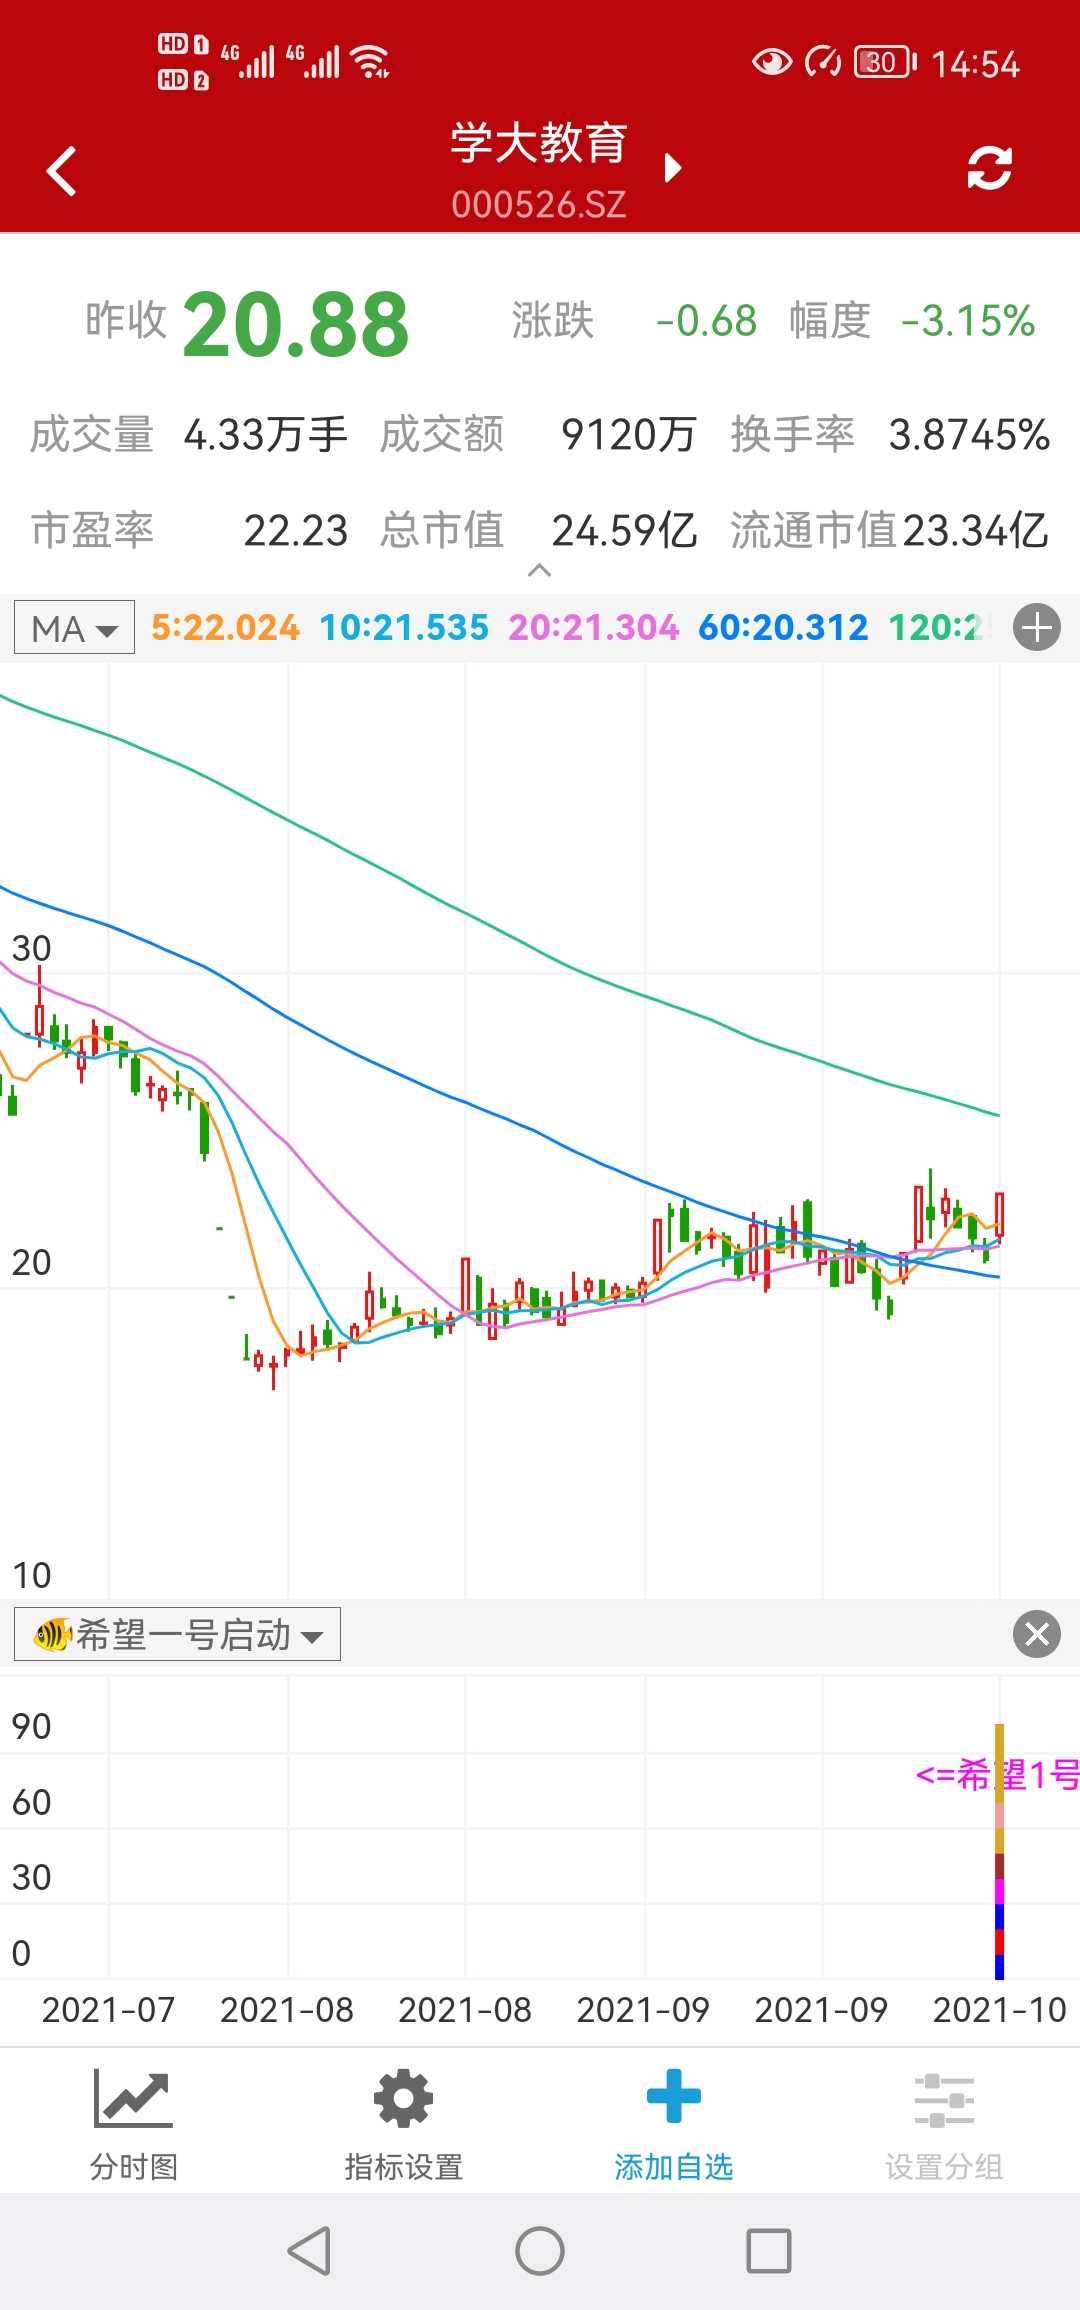Open 分时图 intraday chart
Image resolution: width=1080 pixels, height=2310 pixels.
coord(134,2124)
